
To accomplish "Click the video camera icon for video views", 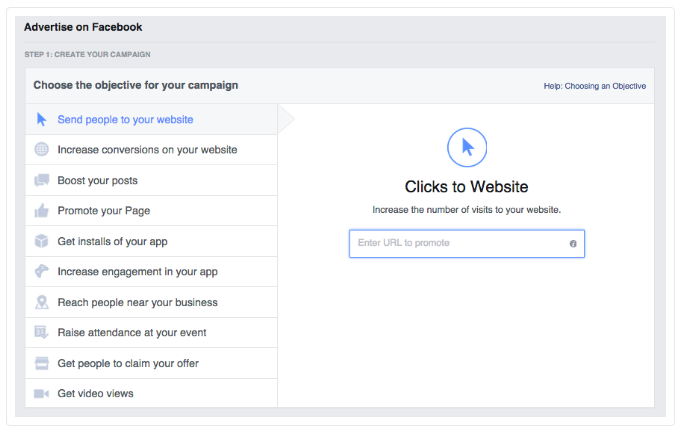I will pos(41,394).
